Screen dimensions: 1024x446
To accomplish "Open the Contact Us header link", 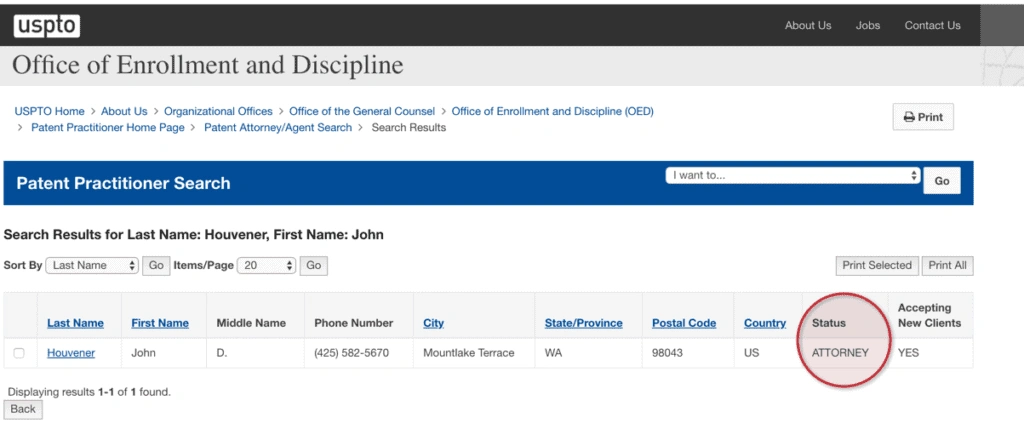I will (932, 25).
